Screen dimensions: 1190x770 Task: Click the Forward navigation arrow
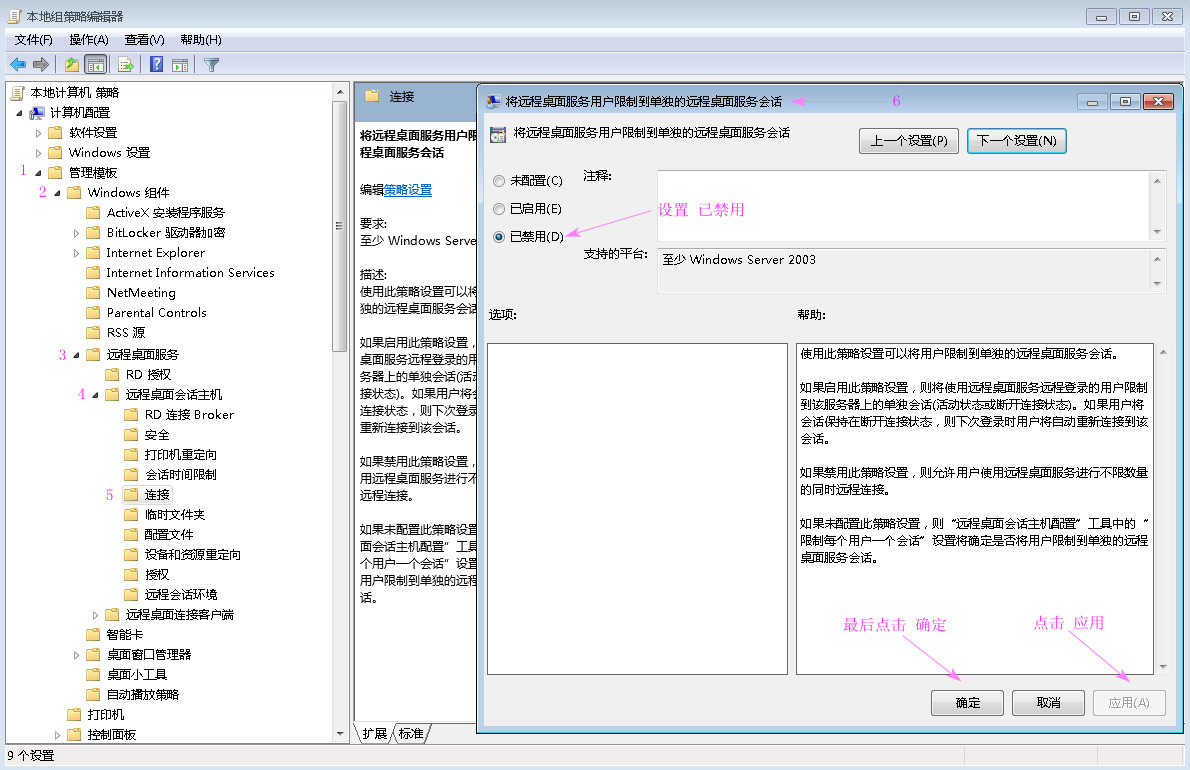(x=38, y=63)
